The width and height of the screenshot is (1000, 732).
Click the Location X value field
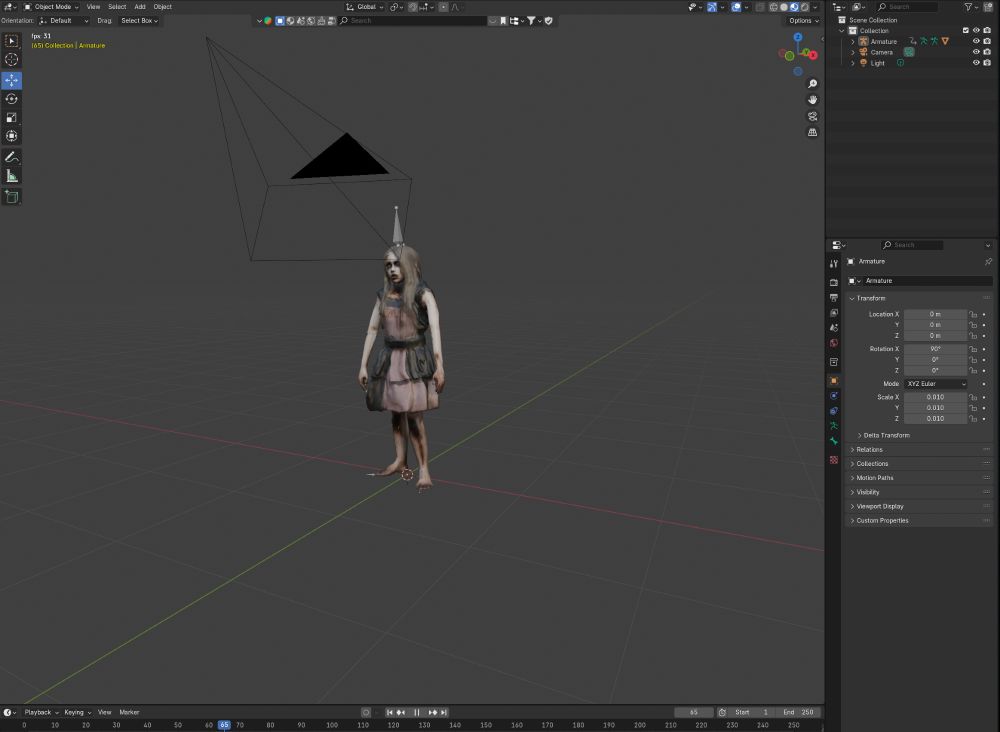point(935,314)
